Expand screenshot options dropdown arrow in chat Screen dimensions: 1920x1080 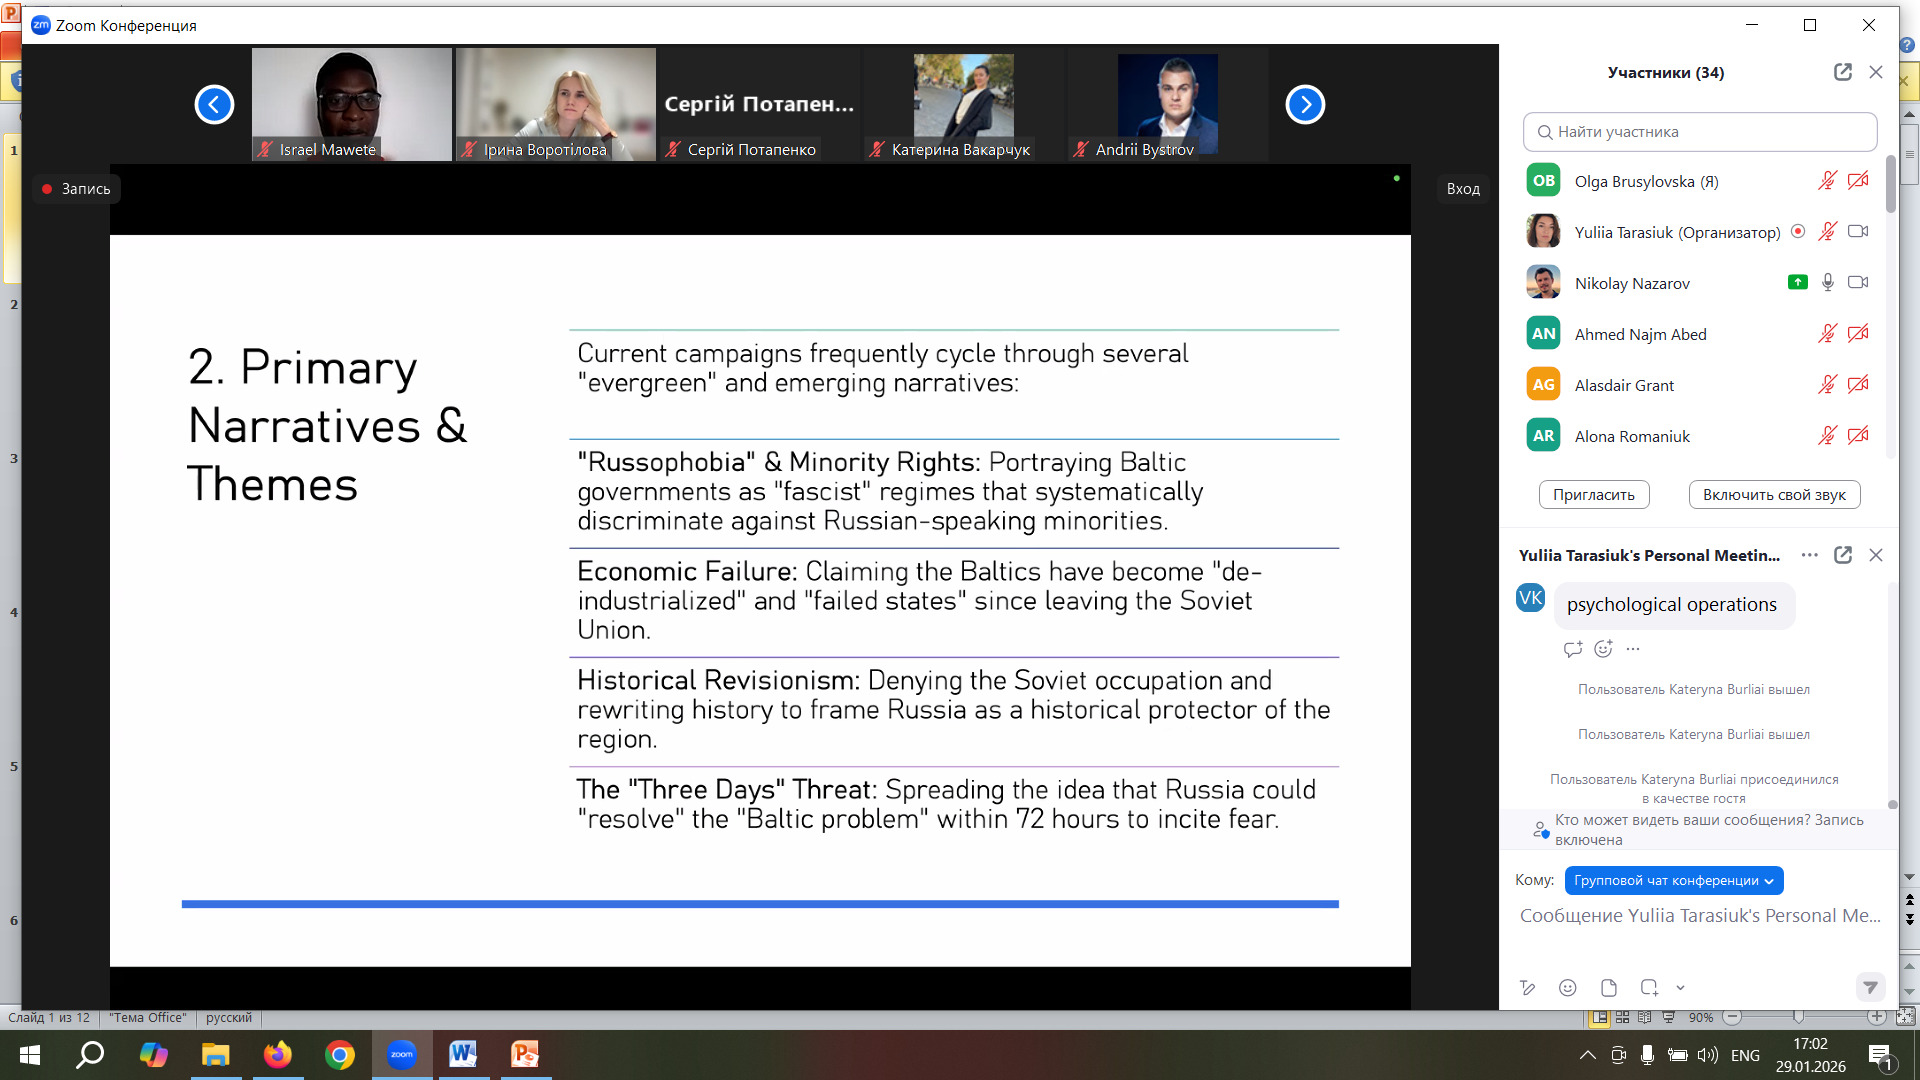1680,988
